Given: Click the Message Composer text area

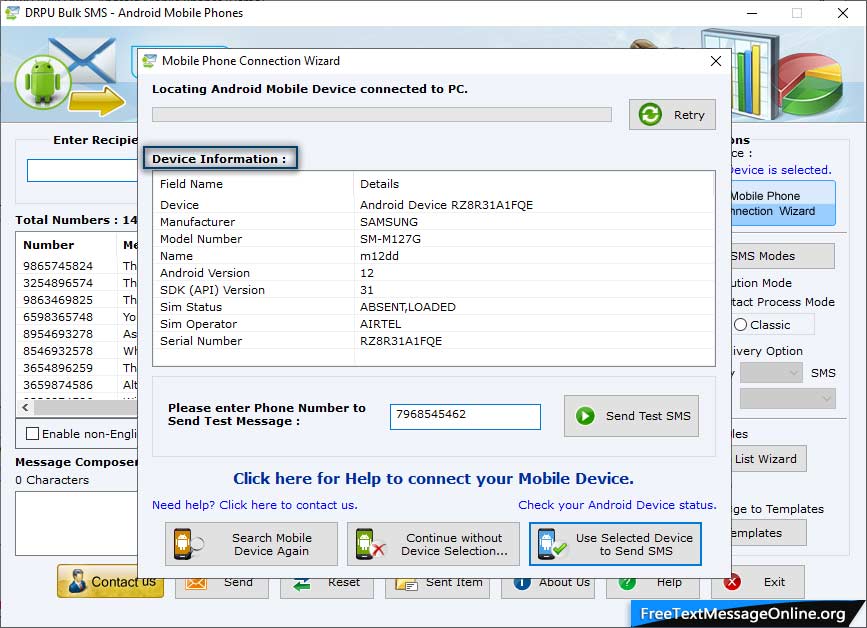Looking at the screenshot, I should 76,523.
